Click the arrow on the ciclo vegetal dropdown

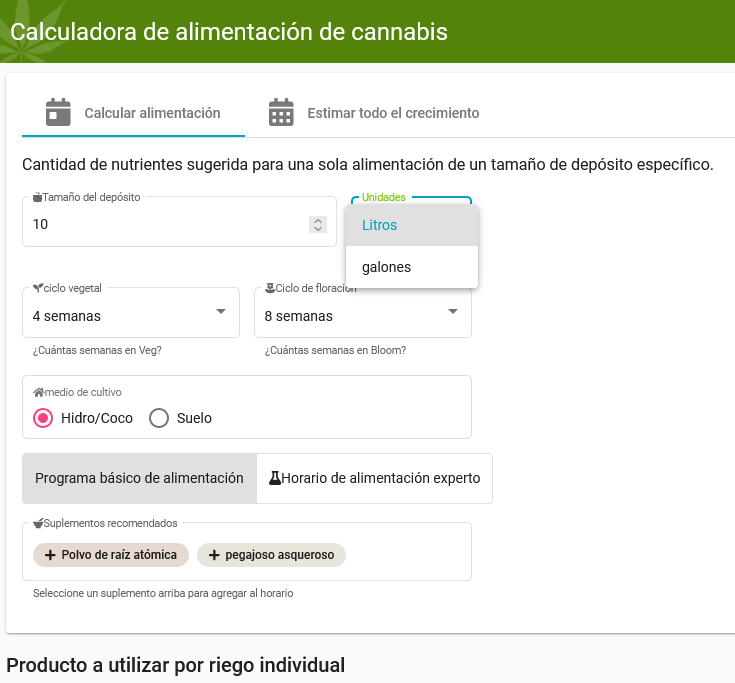click(x=221, y=311)
